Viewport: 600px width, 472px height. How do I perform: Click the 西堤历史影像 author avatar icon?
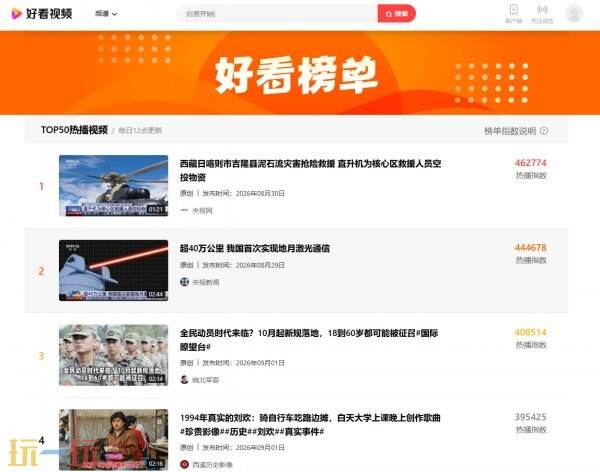[x=184, y=464]
